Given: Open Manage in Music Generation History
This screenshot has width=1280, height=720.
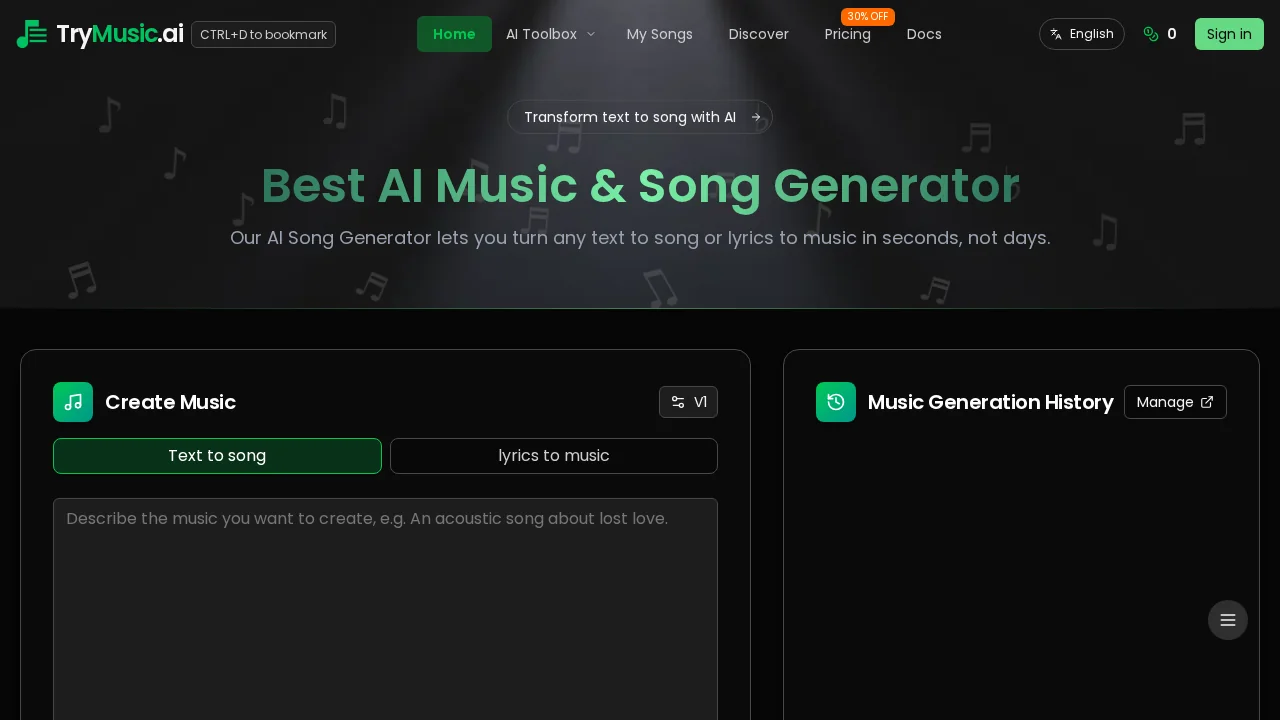Looking at the screenshot, I should pos(1175,402).
